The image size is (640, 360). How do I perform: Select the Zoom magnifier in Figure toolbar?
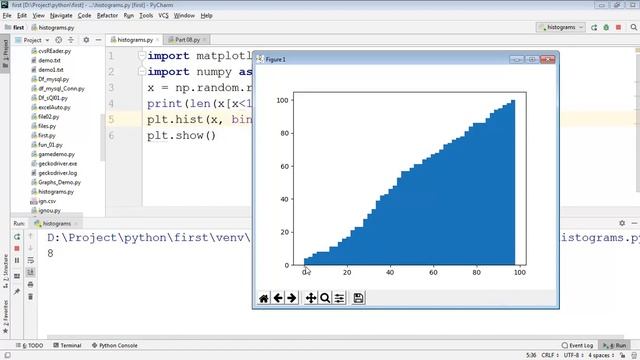pyautogui.click(x=325, y=298)
